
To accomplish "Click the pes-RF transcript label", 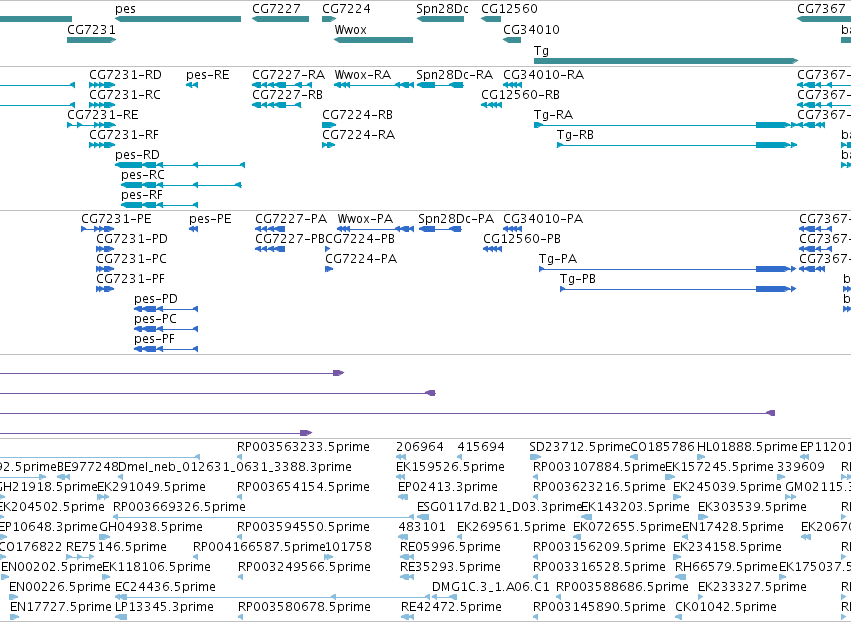I will 142,195.
